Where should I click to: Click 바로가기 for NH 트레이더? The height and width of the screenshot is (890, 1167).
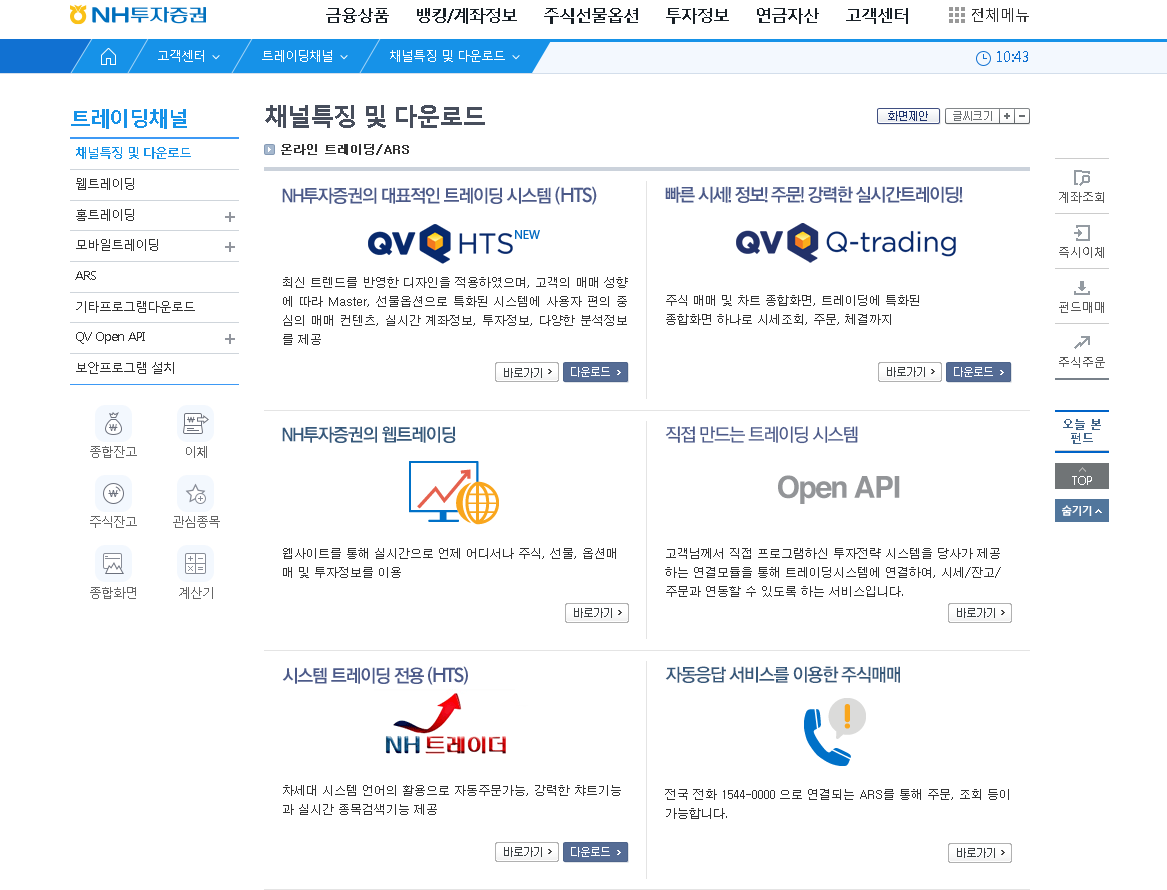(527, 852)
